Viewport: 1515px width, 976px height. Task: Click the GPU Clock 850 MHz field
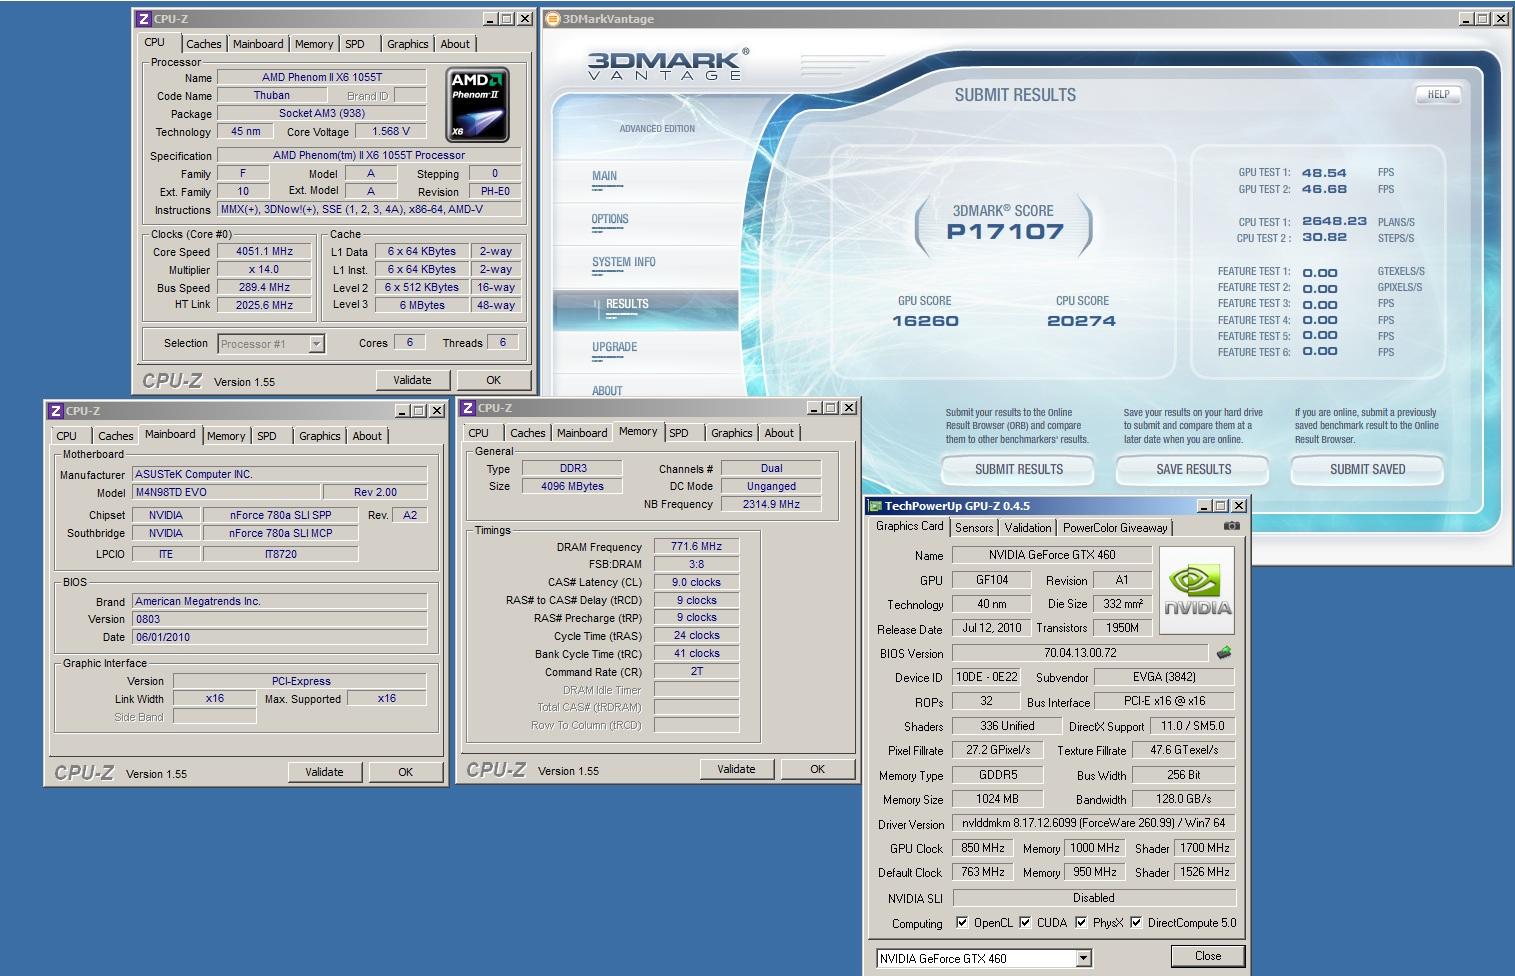point(983,848)
